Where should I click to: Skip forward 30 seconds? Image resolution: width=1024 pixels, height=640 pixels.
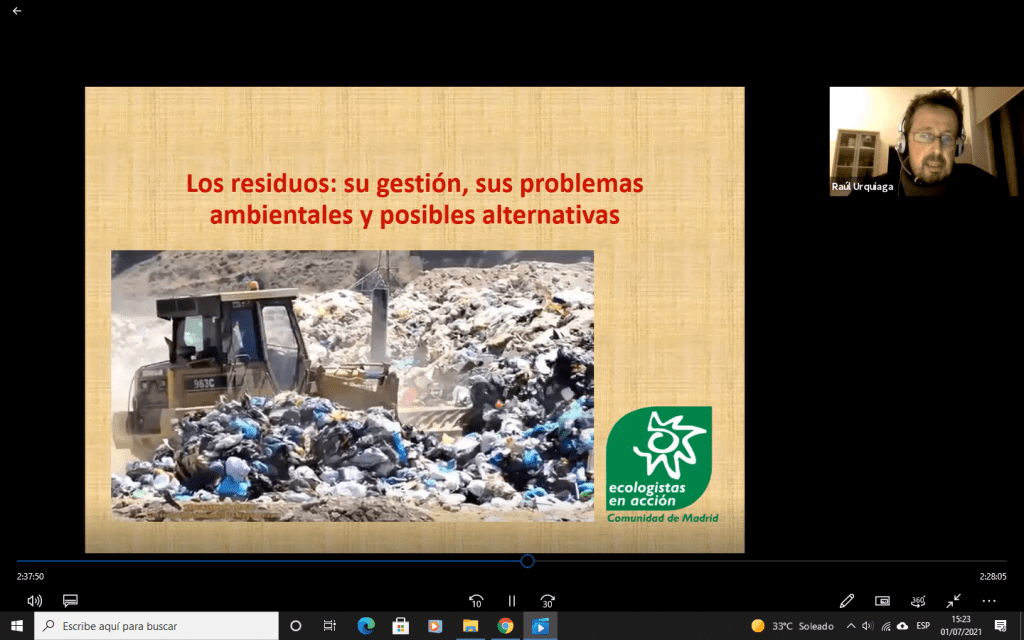coord(547,601)
